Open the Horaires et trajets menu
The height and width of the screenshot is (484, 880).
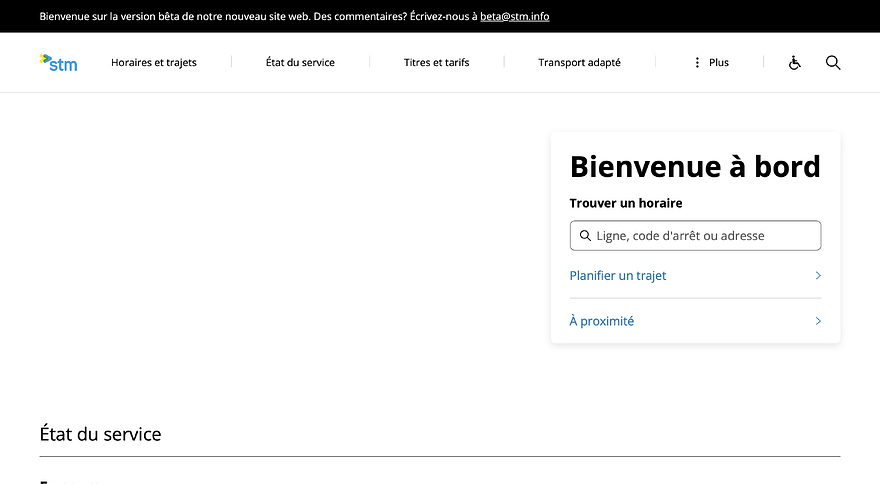click(154, 62)
